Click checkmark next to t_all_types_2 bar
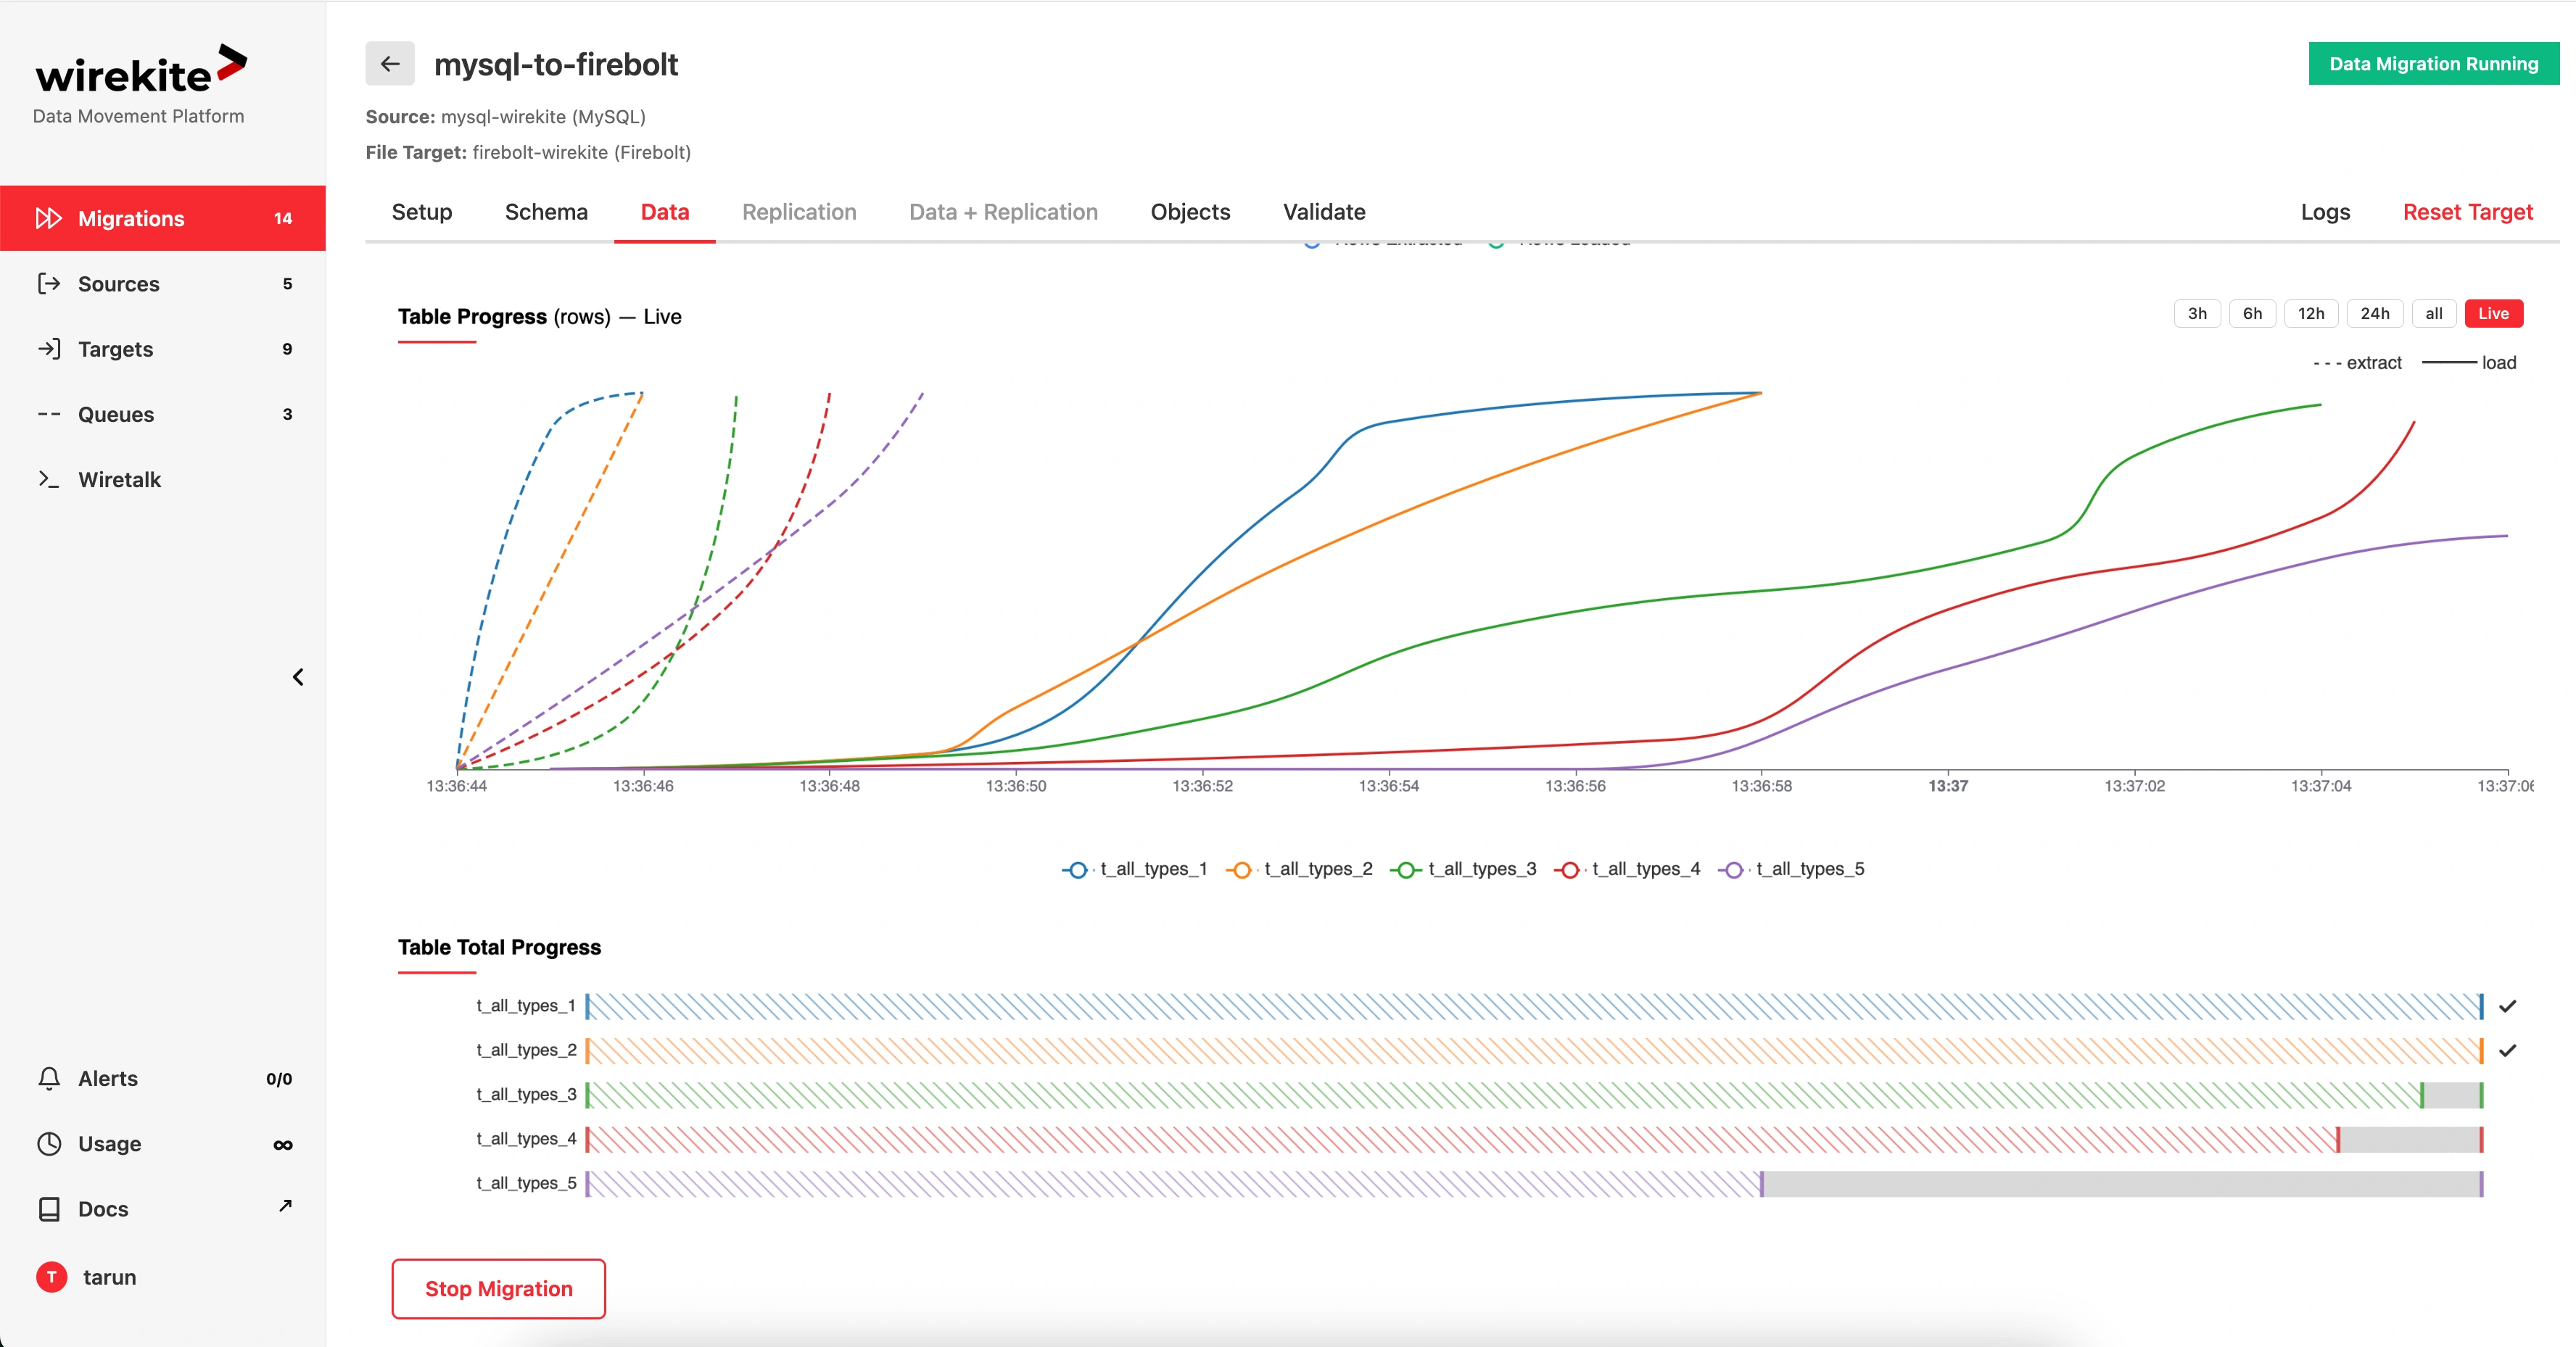Screen dimensions: 2576x1347 (2508, 1050)
